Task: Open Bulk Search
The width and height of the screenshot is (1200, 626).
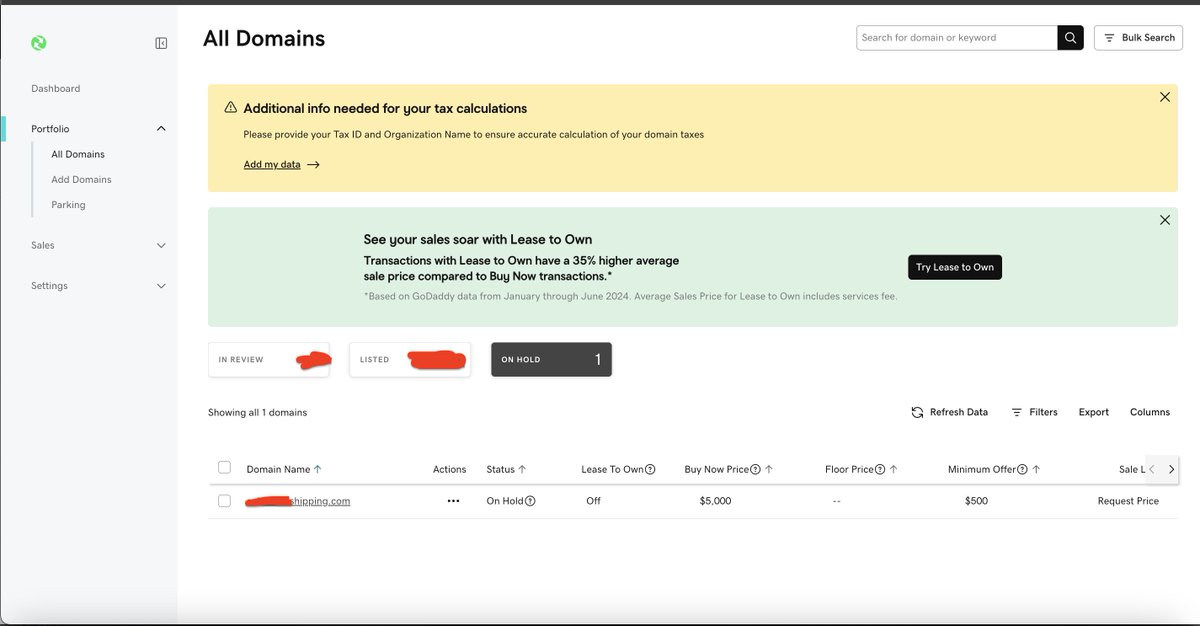Action: coord(1138,38)
